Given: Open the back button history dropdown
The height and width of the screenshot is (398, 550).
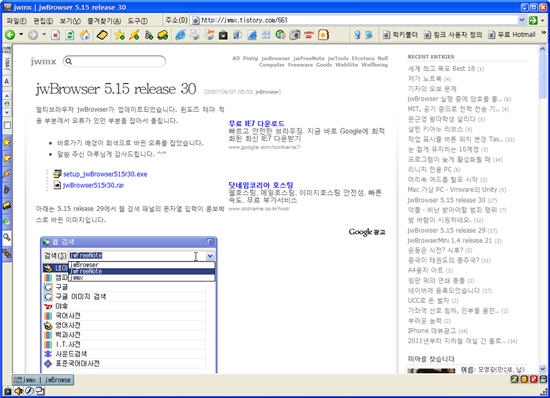Looking at the screenshot, I should (x=21, y=34).
